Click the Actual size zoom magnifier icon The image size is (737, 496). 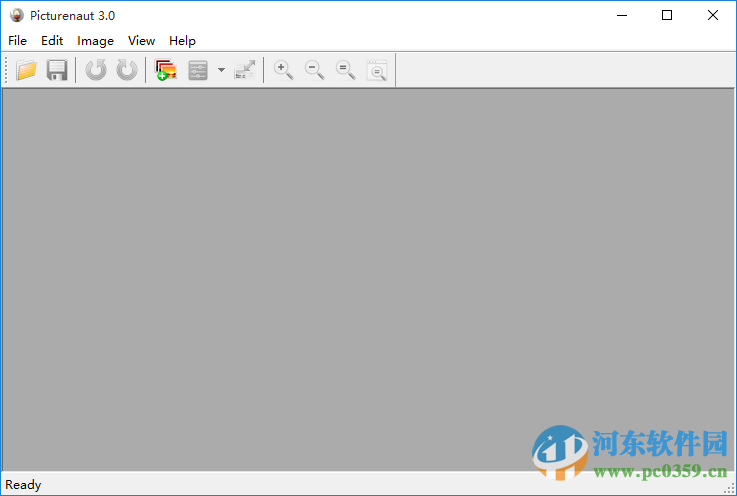point(345,70)
